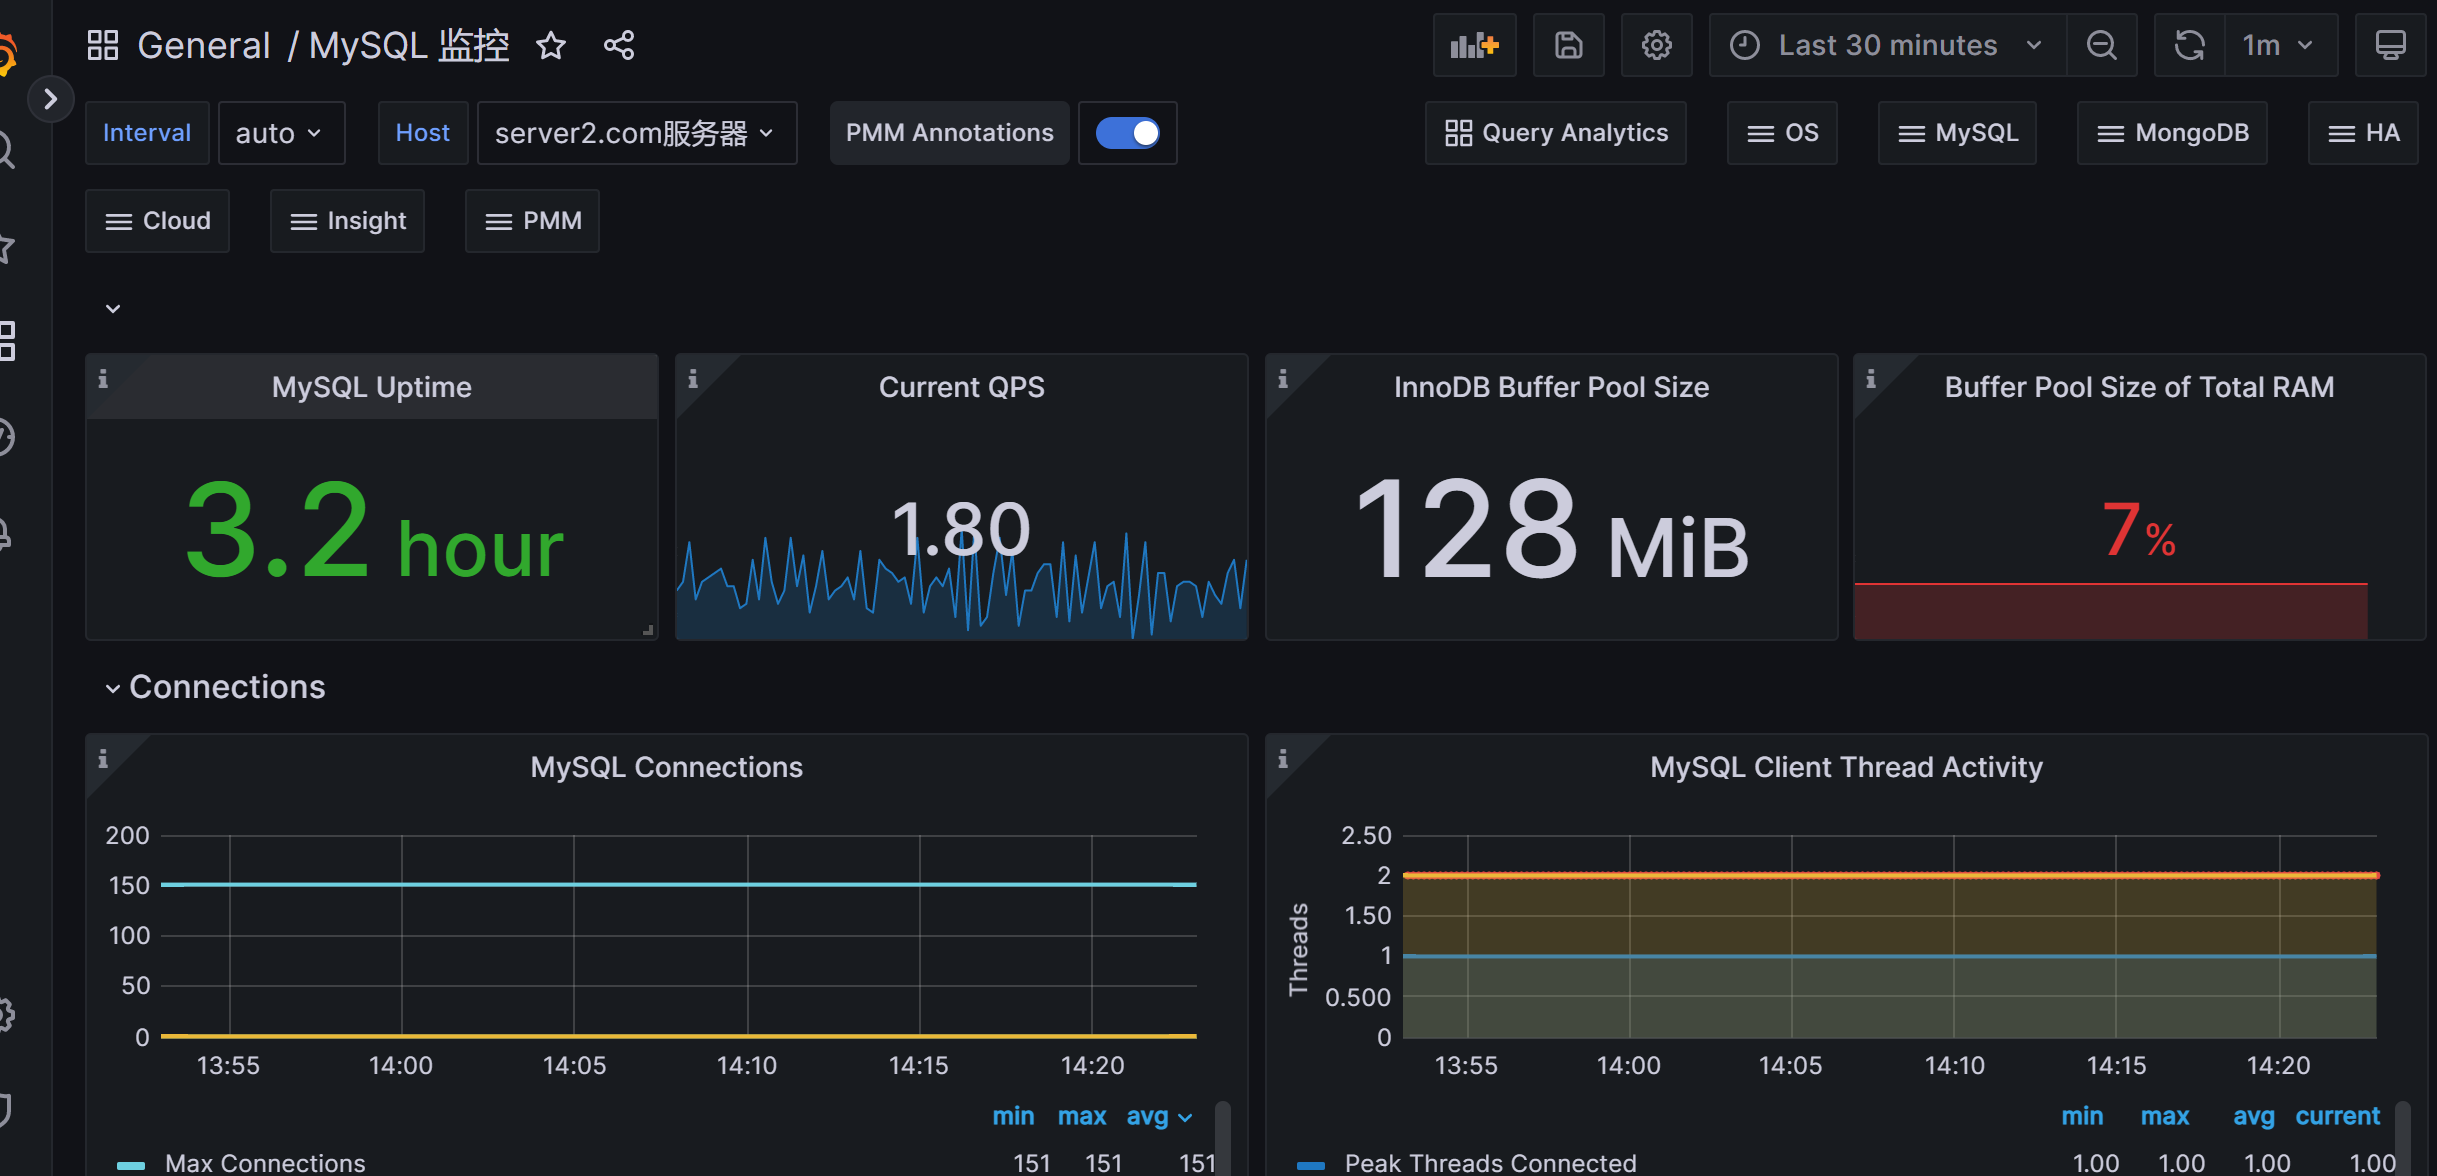
Task: Show MySQL Client Thread Activity info
Action: point(1283,759)
